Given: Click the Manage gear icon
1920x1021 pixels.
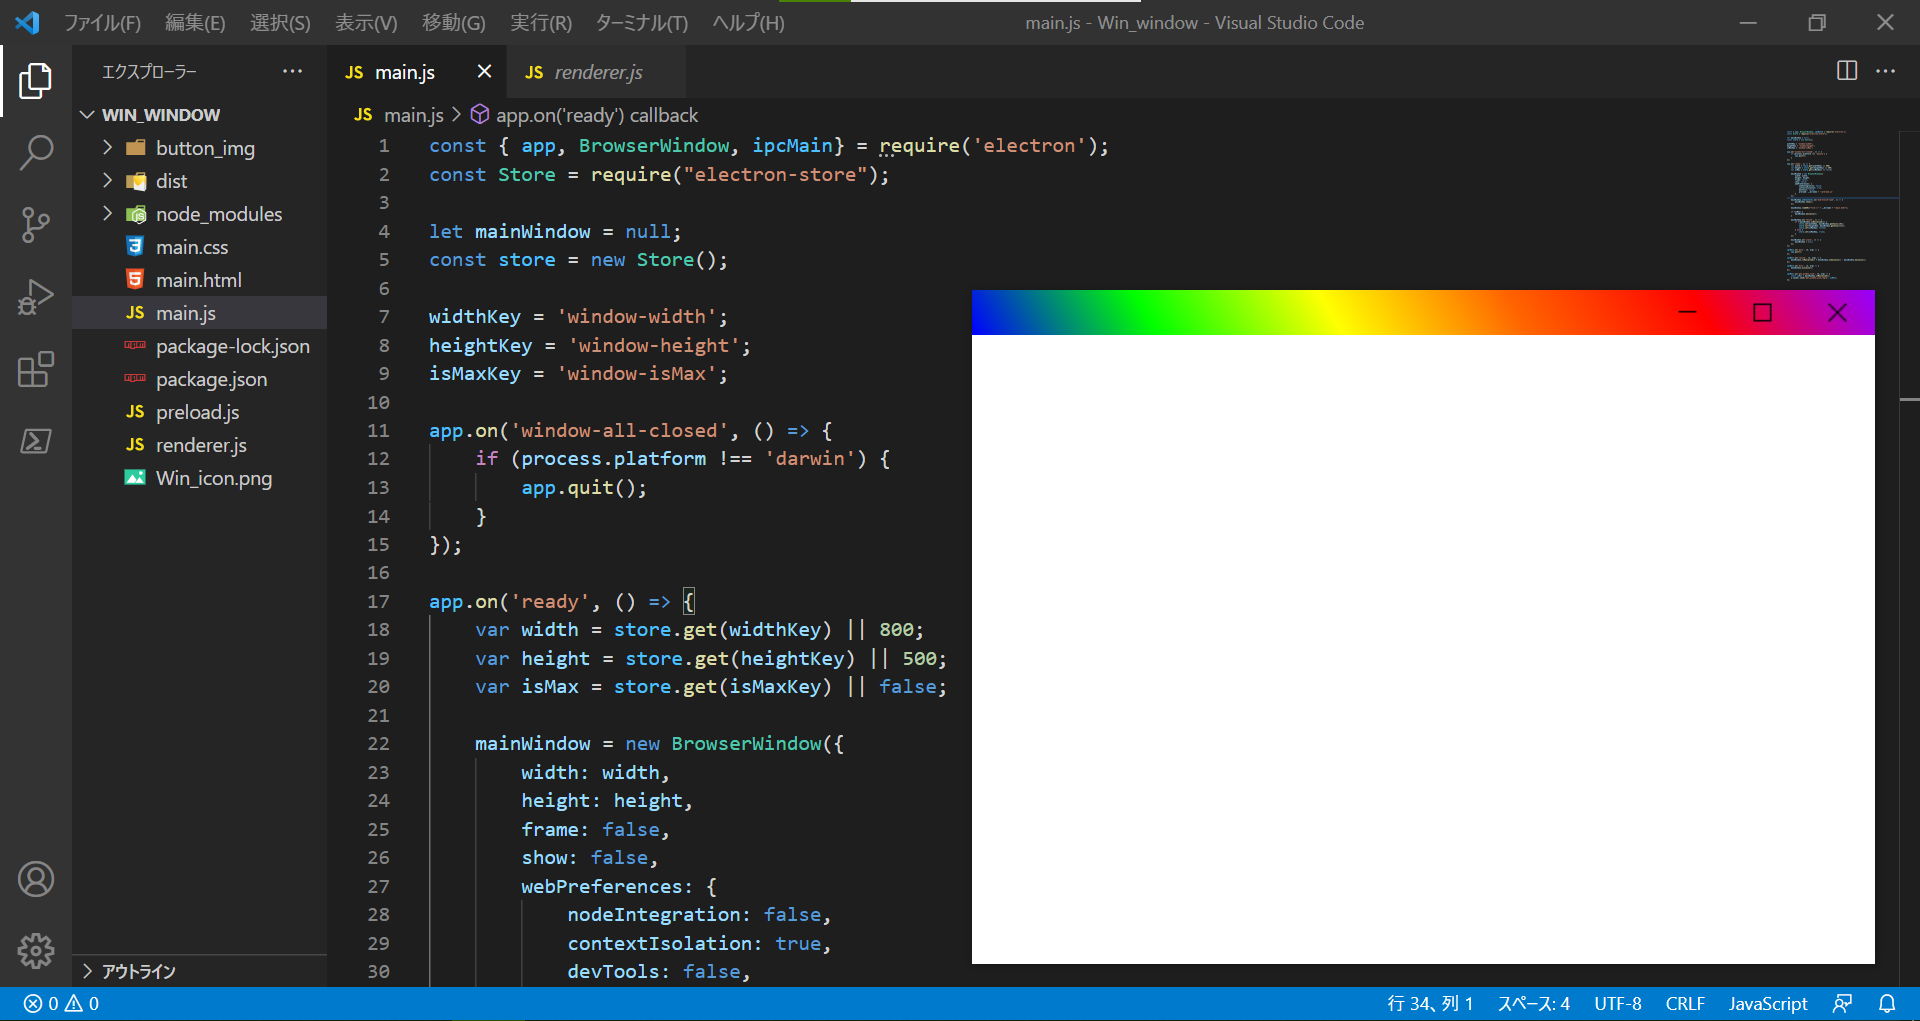Looking at the screenshot, I should tap(36, 951).
